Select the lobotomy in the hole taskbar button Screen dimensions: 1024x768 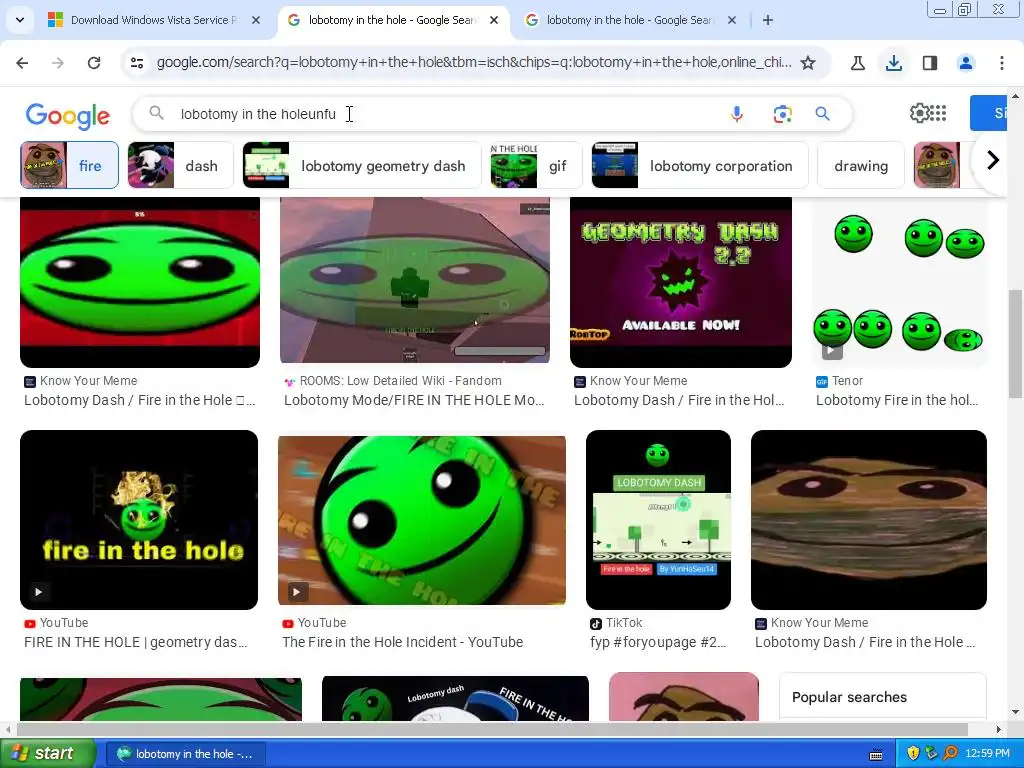(185, 754)
